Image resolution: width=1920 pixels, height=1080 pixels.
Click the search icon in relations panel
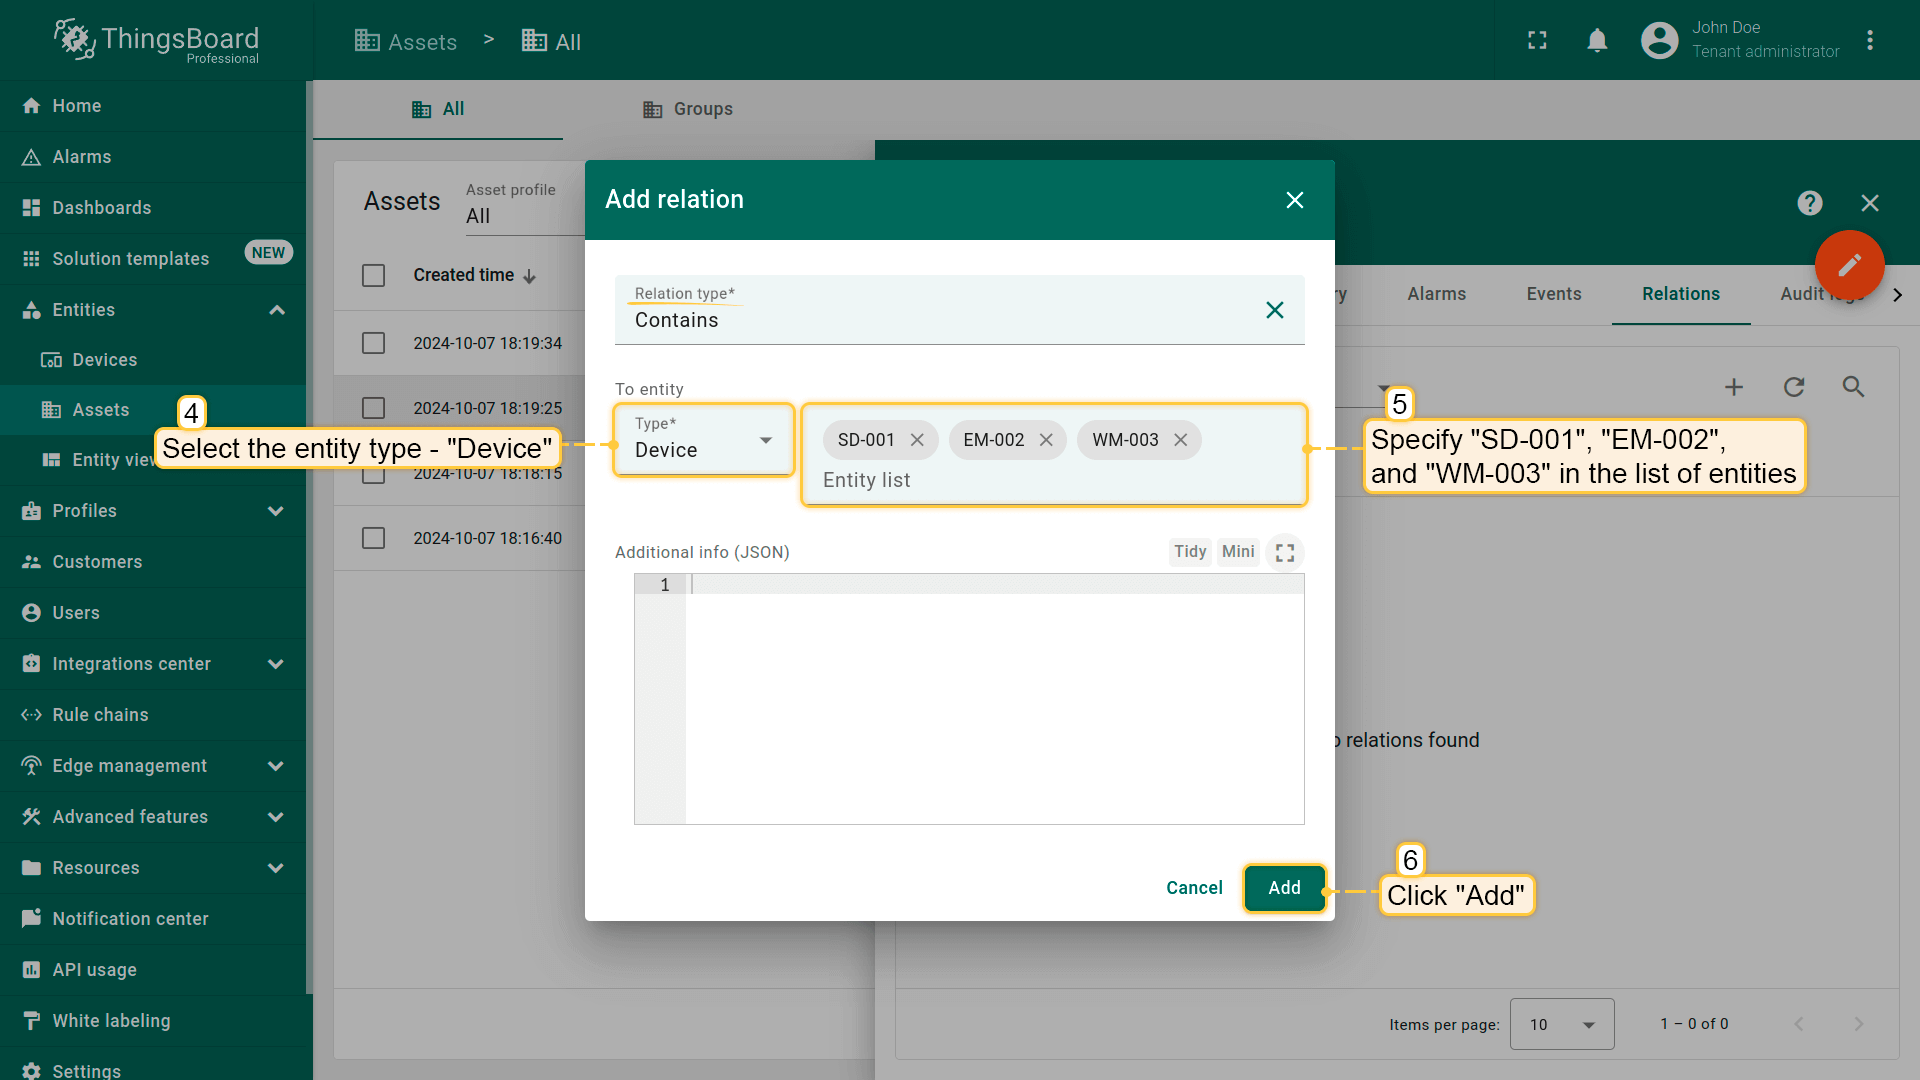coord(1853,387)
